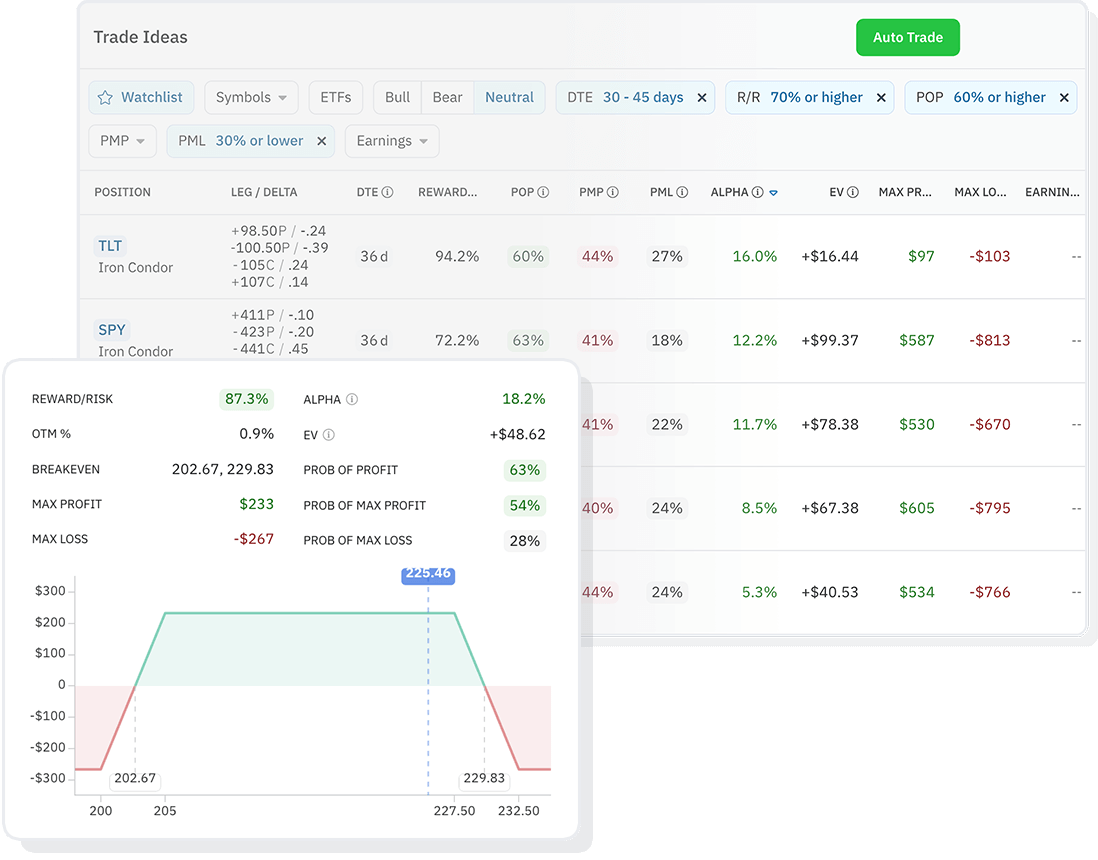Screen dimensions: 1098x860
Task: Disable the active Neutral filter
Action: (509, 97)
